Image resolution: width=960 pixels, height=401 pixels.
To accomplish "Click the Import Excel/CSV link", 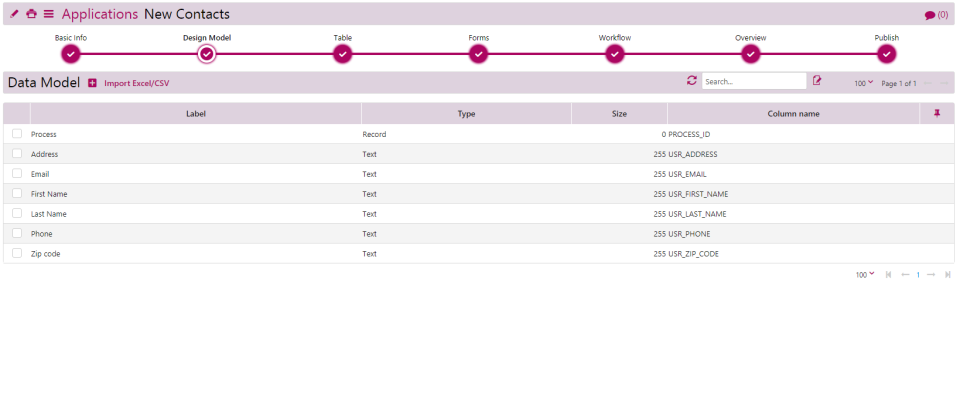I will 137,83.
